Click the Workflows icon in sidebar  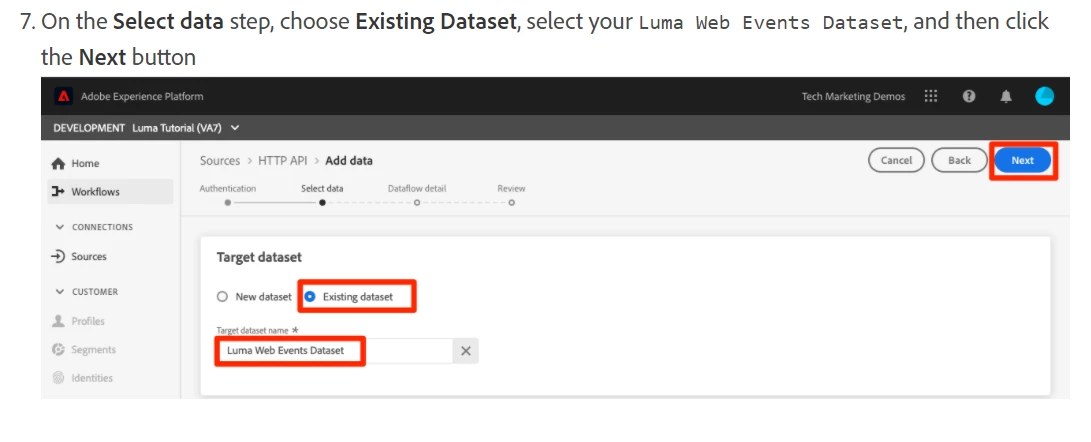(x=58, y=191)
